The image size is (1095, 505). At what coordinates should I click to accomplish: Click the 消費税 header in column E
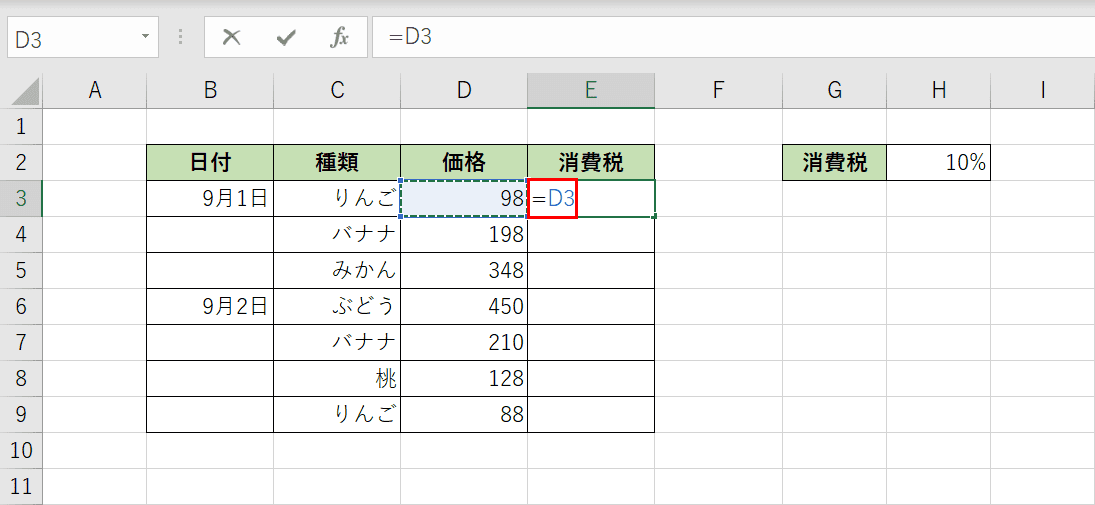coord(591,163)
